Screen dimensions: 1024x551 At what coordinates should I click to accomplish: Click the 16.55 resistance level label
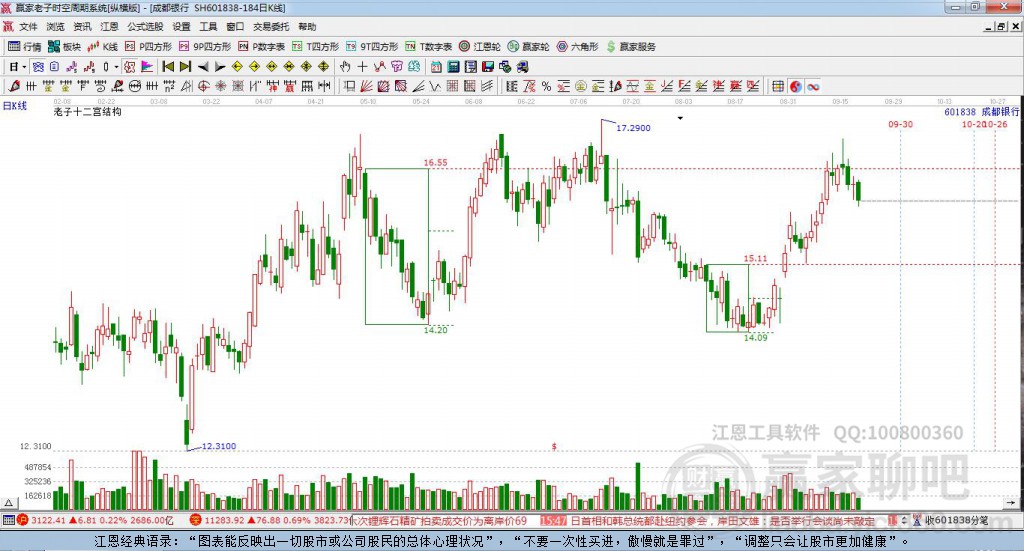pos(436,163)
